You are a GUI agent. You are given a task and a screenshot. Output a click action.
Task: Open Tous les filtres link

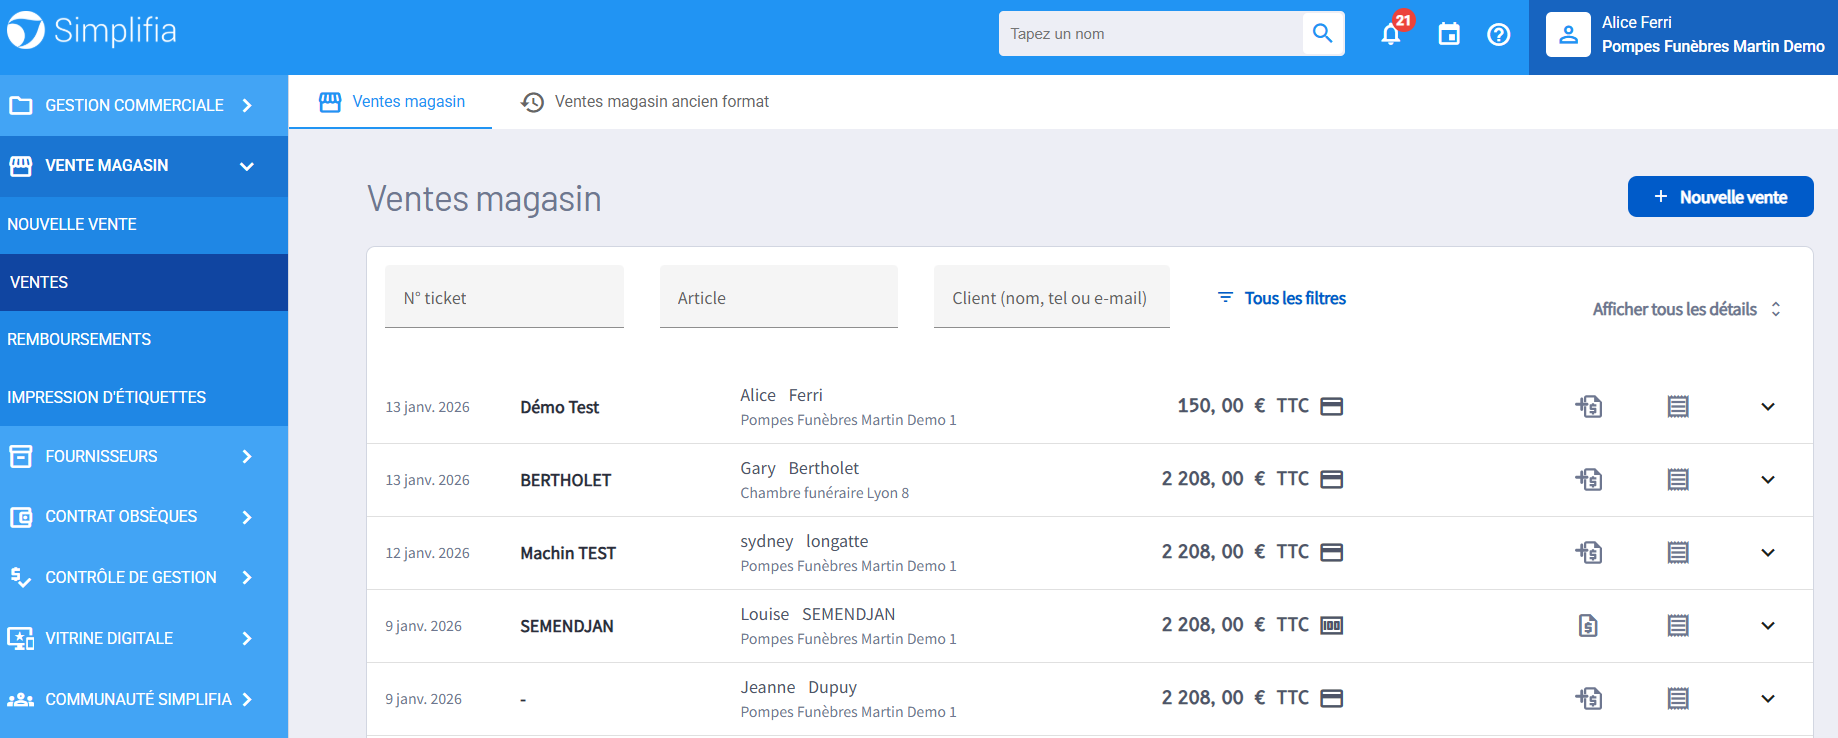[1282, 298]
